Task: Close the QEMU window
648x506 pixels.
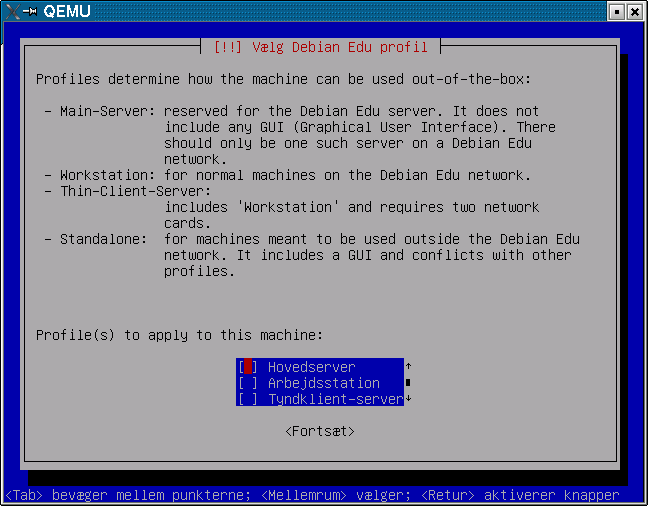Action: click(x=635, y=12)
